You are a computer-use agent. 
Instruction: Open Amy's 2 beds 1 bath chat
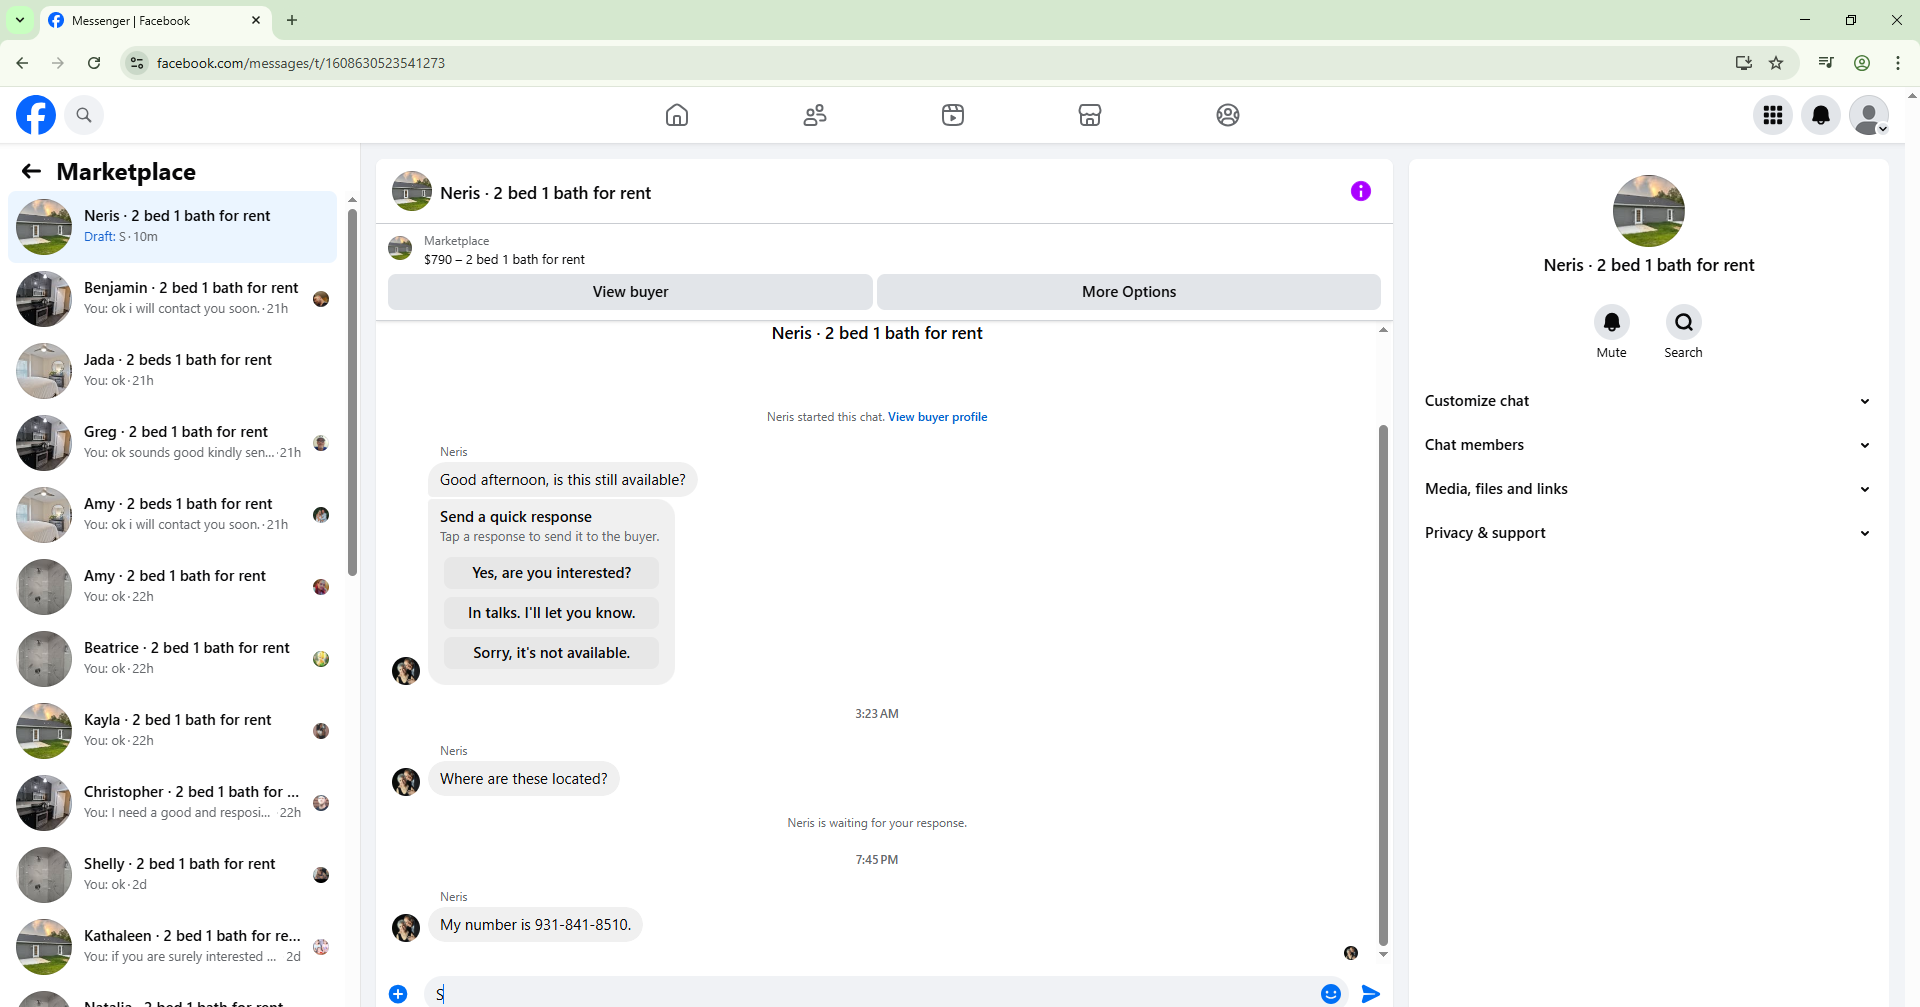(172, 515)
